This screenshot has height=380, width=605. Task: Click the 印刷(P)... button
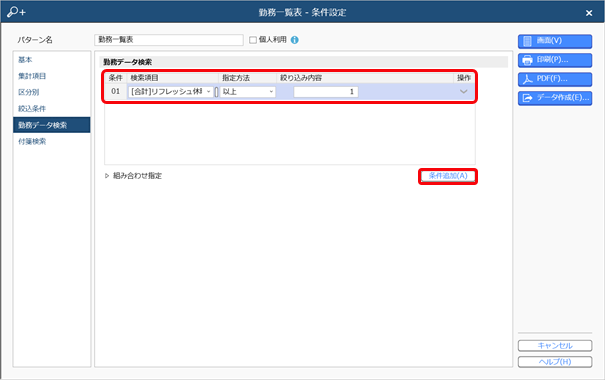555,60
